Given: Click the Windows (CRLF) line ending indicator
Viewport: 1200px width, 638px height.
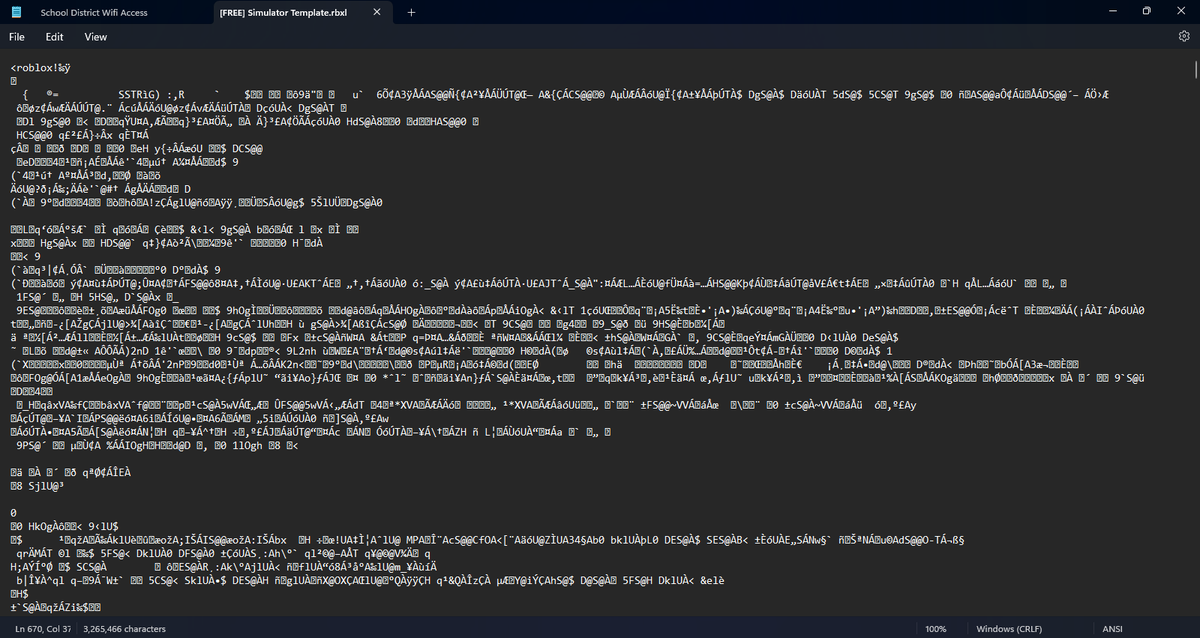Looking at the screenshot, I should click(1009, 629).
